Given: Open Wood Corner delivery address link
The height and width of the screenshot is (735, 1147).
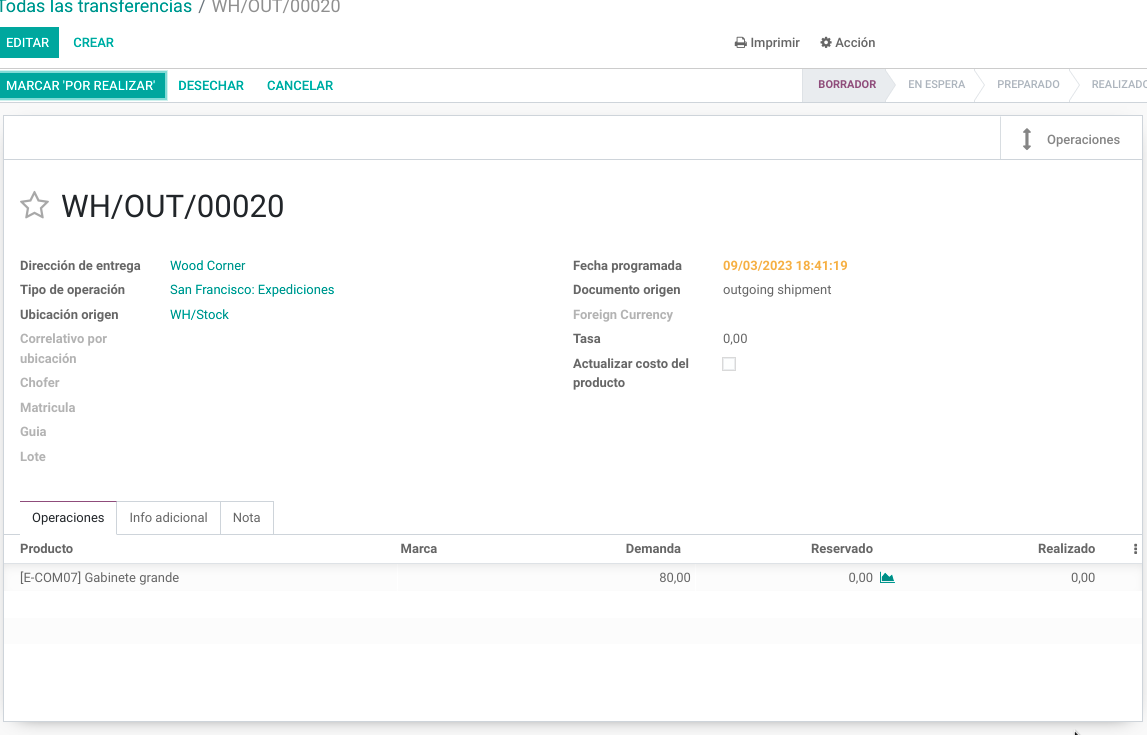Looking at the screenshot, I should (208, 265).
